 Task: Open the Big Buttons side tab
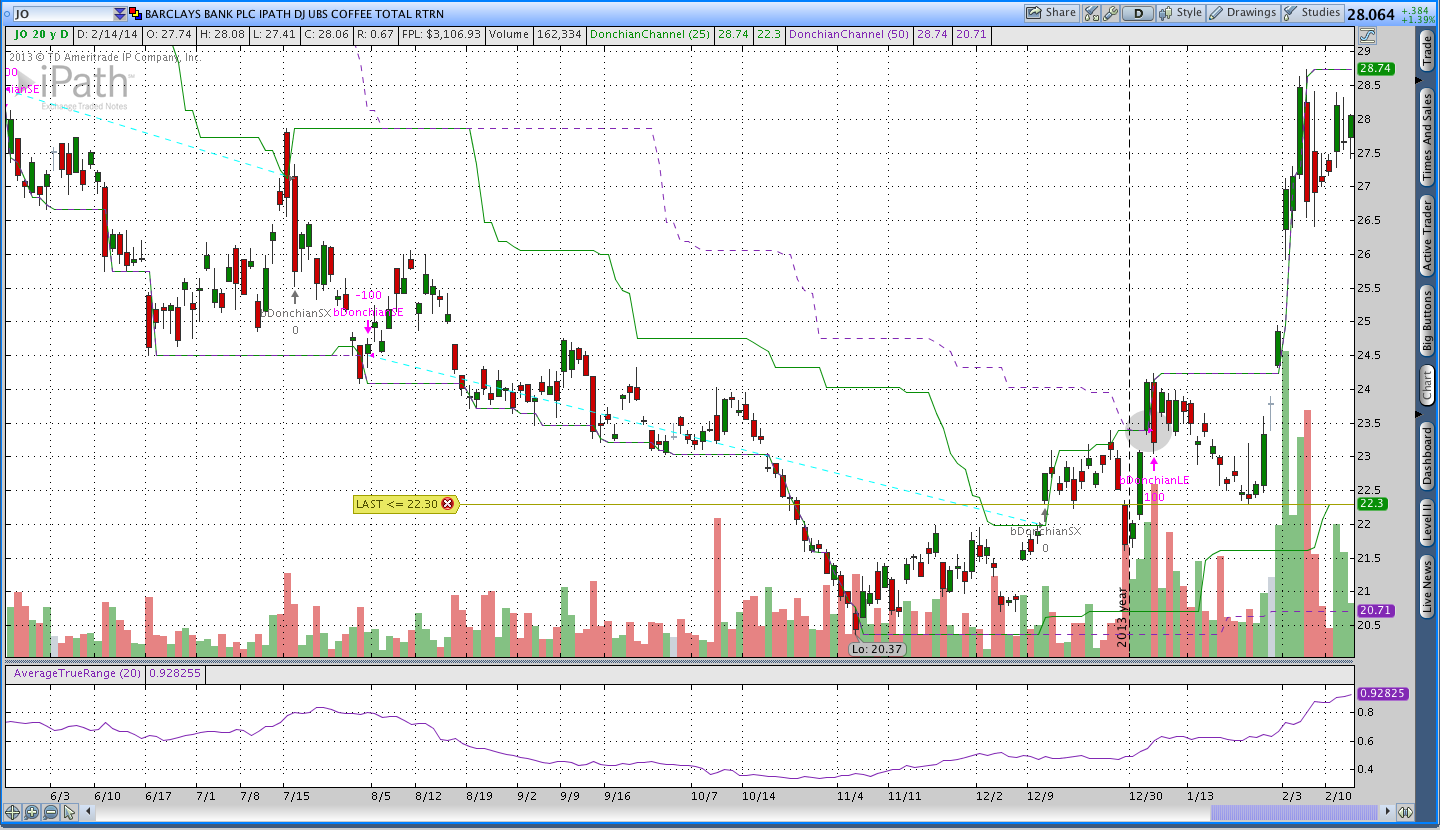1427,321
